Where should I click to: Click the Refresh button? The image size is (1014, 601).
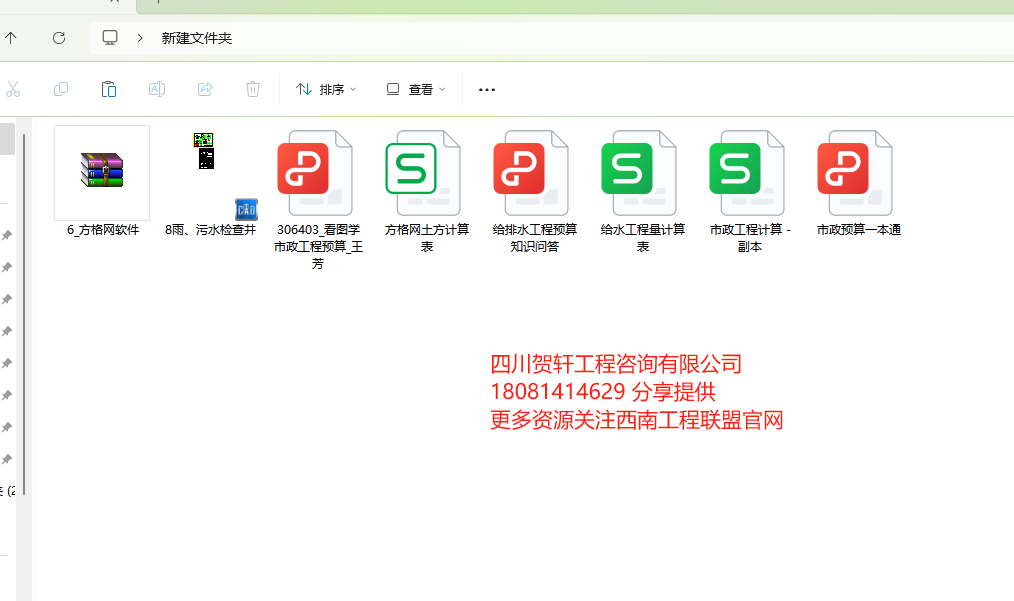tap(59, 38)
